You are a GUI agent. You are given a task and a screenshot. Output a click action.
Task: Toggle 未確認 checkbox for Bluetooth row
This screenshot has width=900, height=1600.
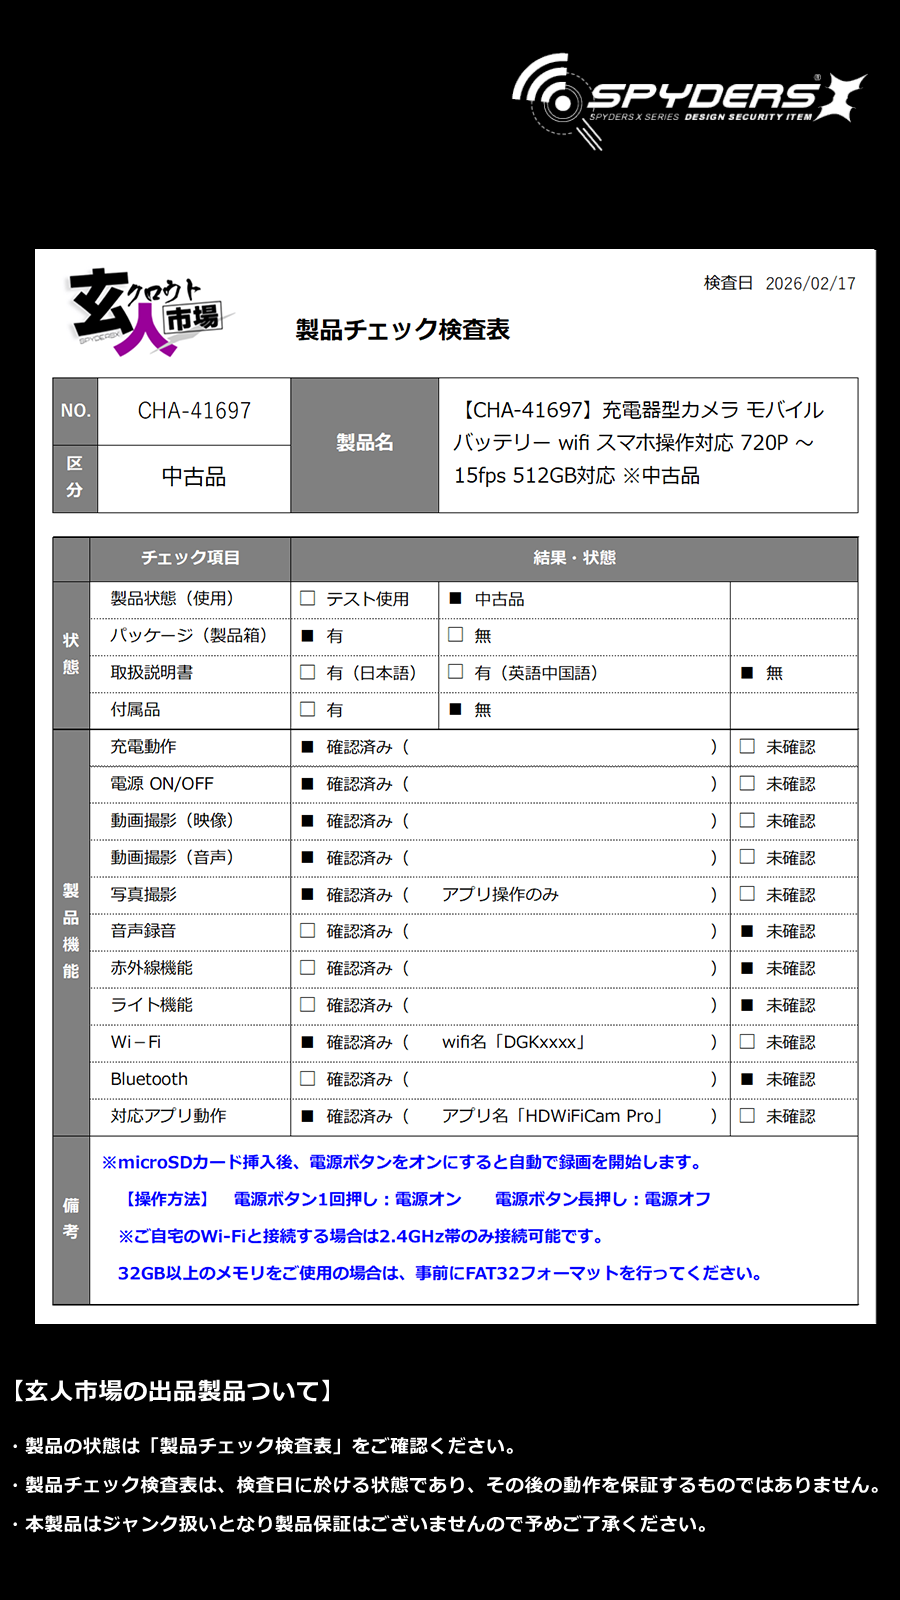point(747,1079)
